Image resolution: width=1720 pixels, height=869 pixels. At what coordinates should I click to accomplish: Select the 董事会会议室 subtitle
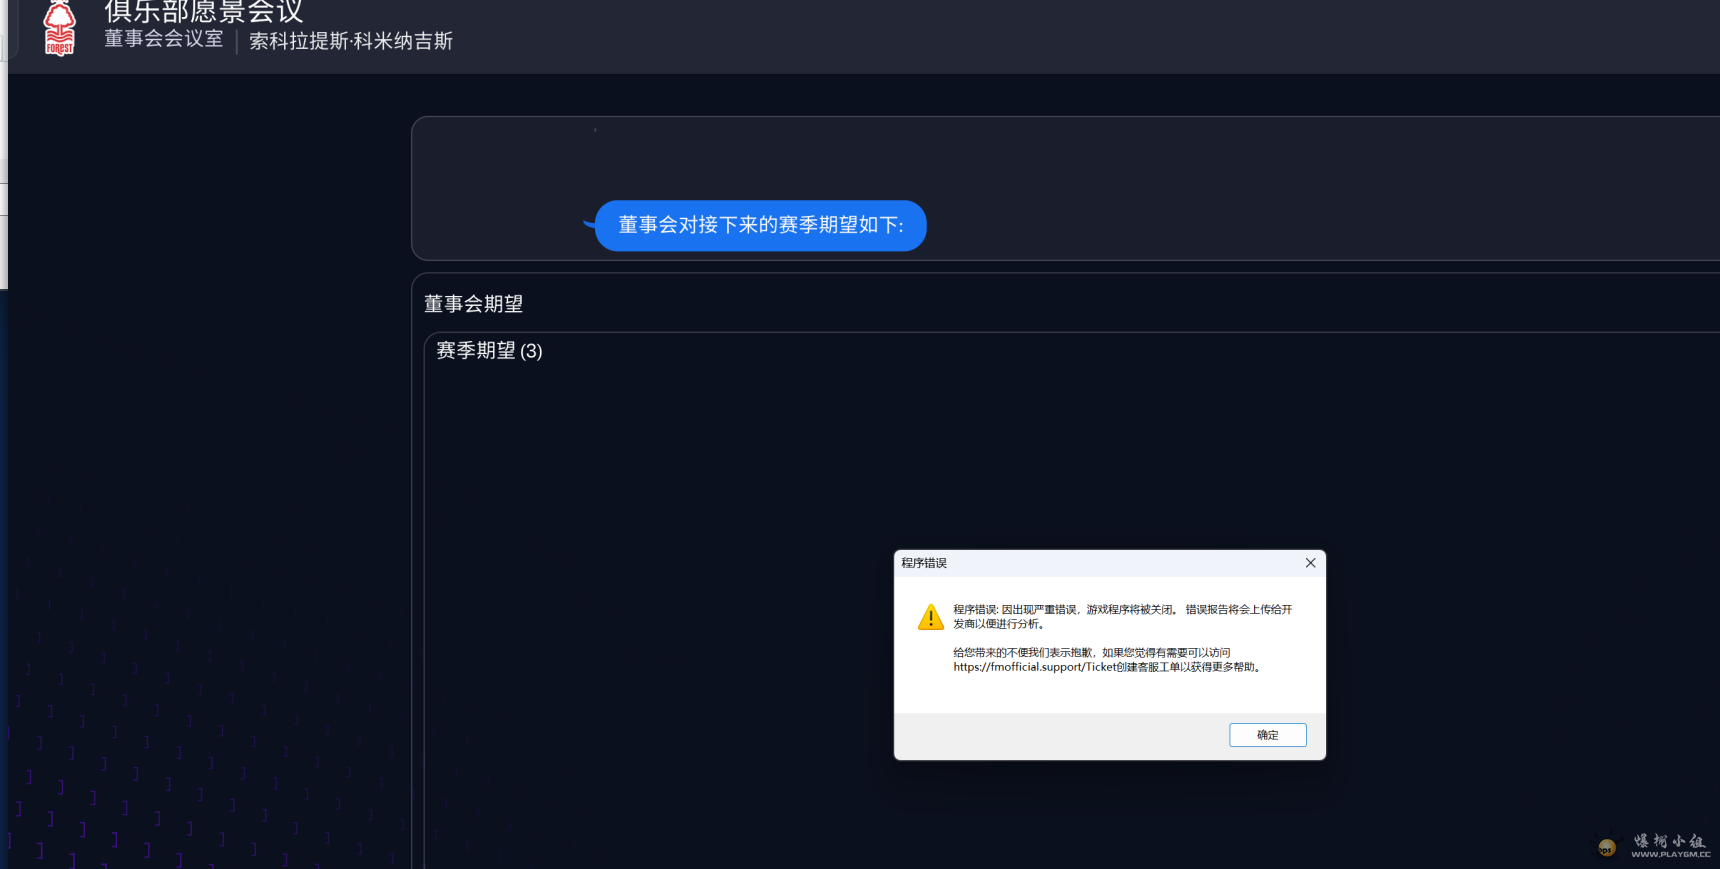coord(164,39)
